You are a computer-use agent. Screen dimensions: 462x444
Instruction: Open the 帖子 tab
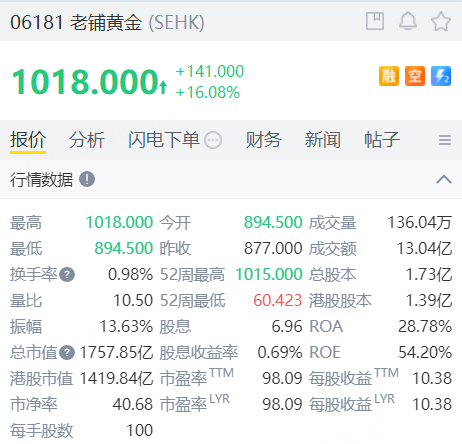(382, 139)
